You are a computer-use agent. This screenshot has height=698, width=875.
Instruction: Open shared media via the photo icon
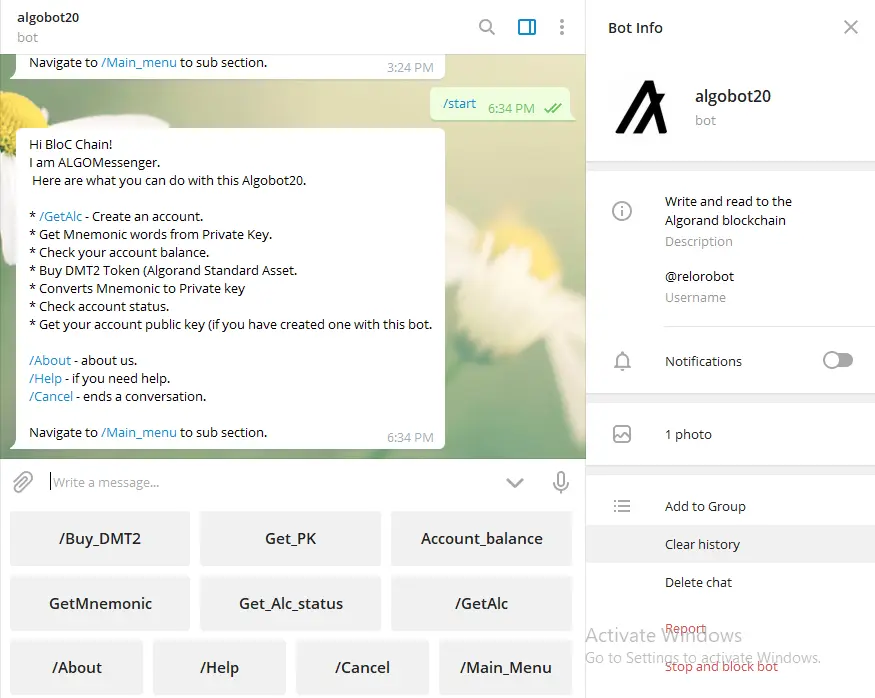622,434
